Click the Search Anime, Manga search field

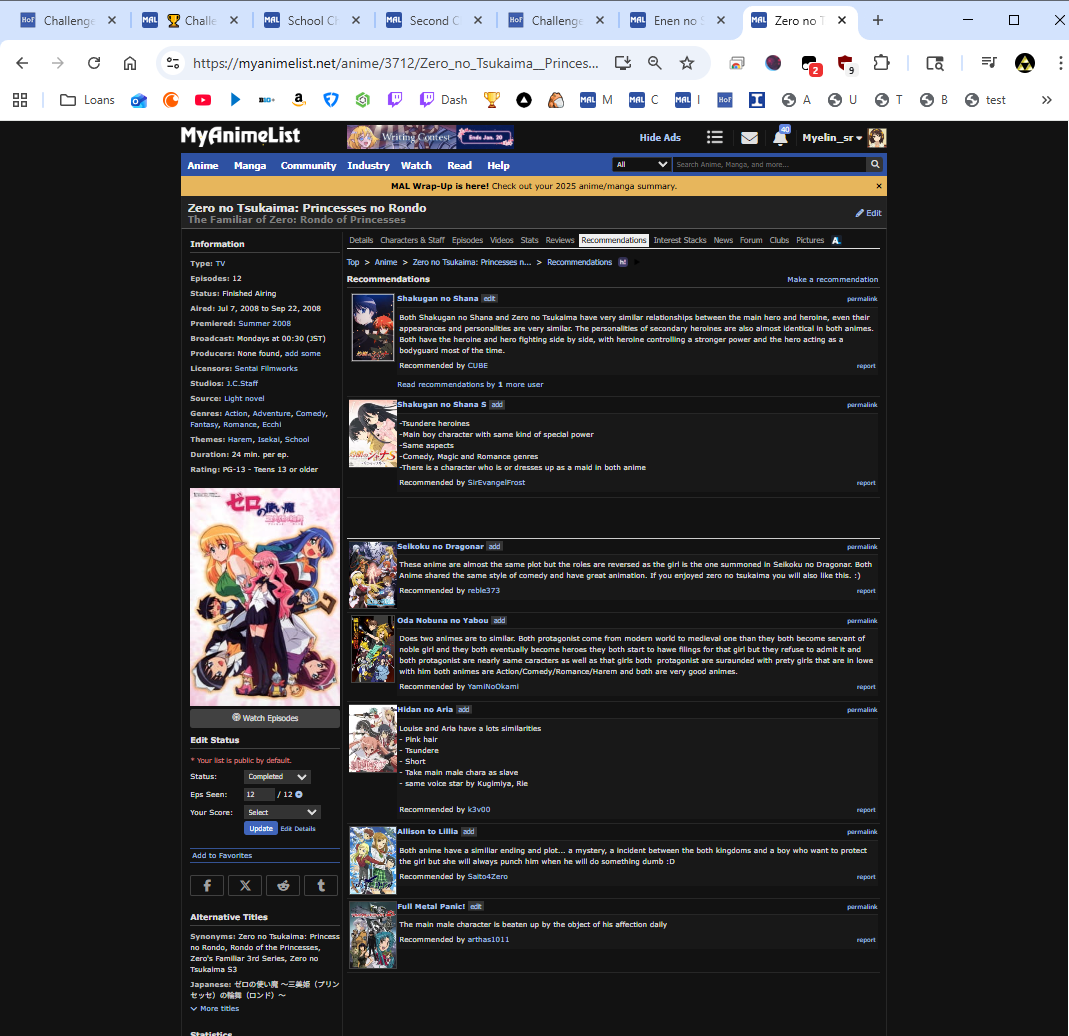click(x=770, y=164)
